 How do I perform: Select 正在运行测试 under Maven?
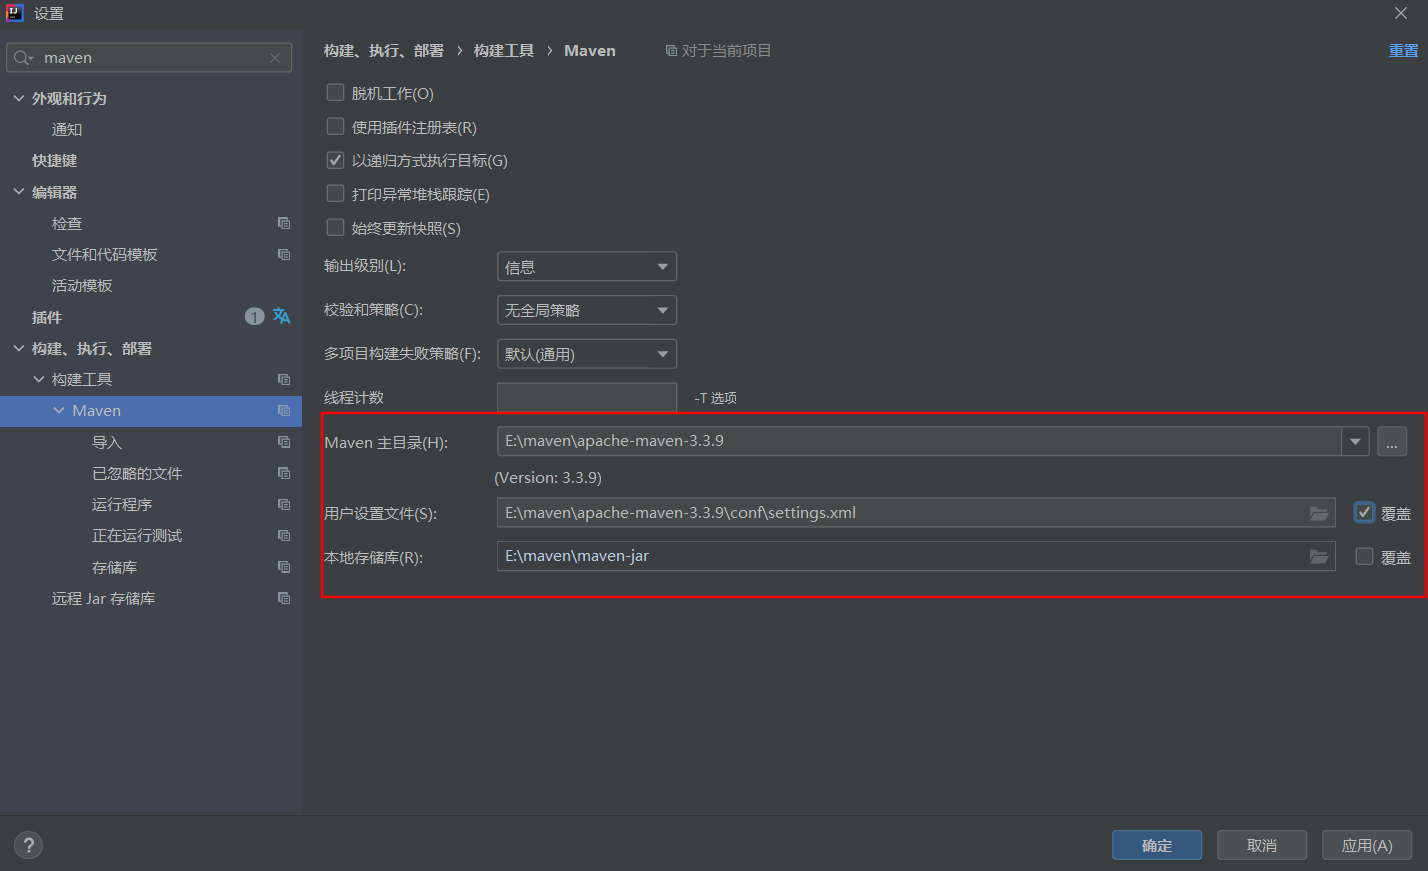137,535
